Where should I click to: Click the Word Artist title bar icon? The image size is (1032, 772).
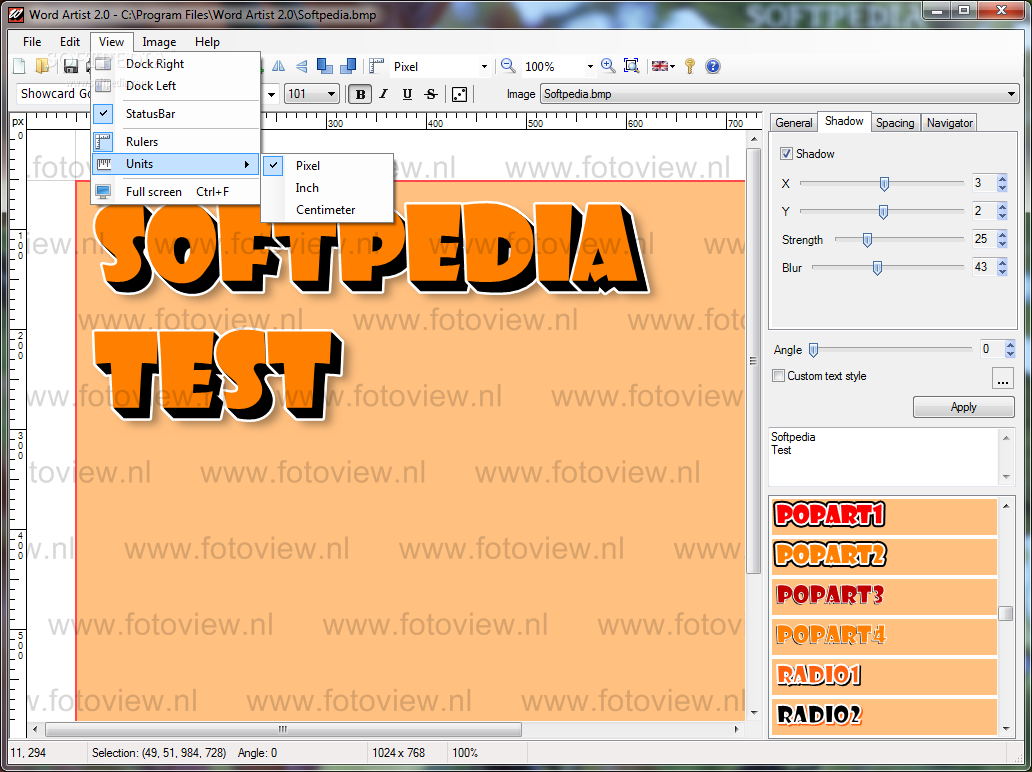point(16,14)
